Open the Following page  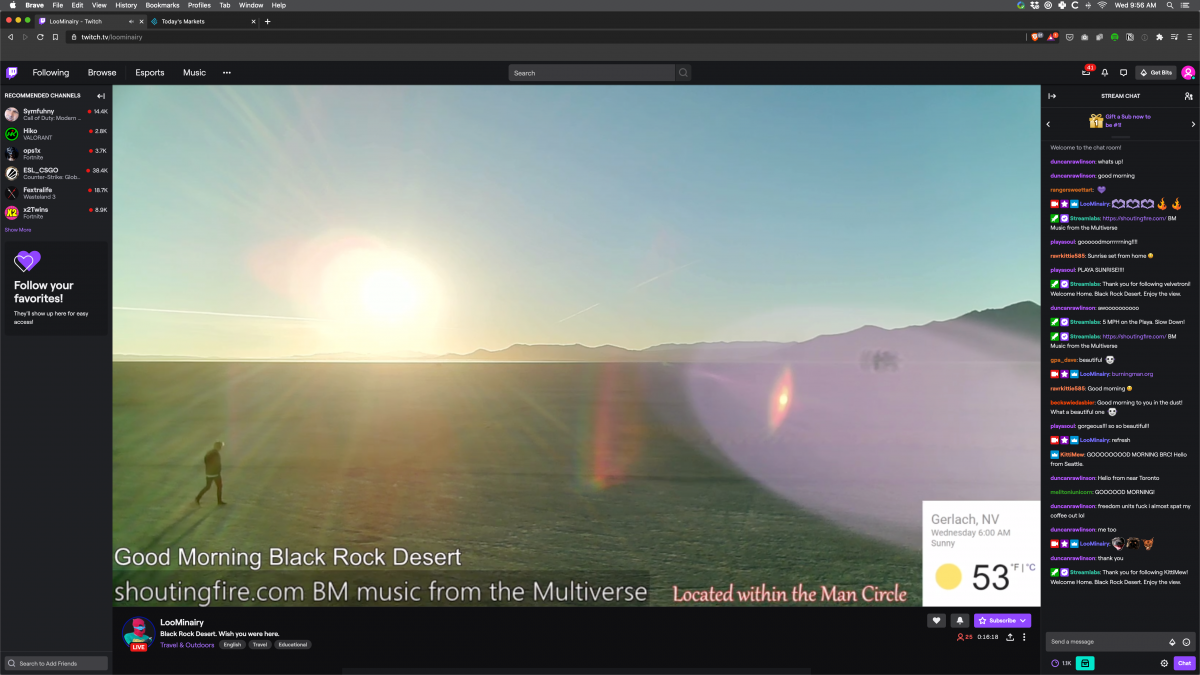pyautogui.click(x=51, y=72)
